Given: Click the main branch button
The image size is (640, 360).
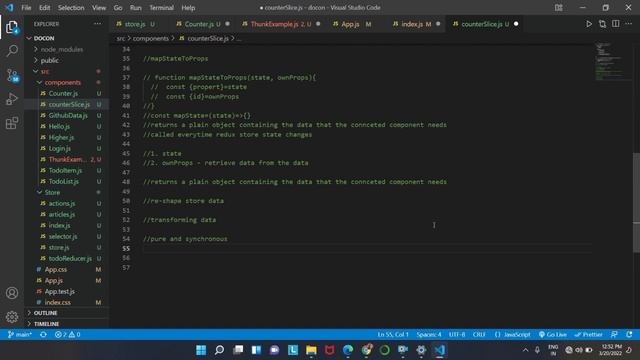Looking at the screenshot, I should (x=20, y=334).
